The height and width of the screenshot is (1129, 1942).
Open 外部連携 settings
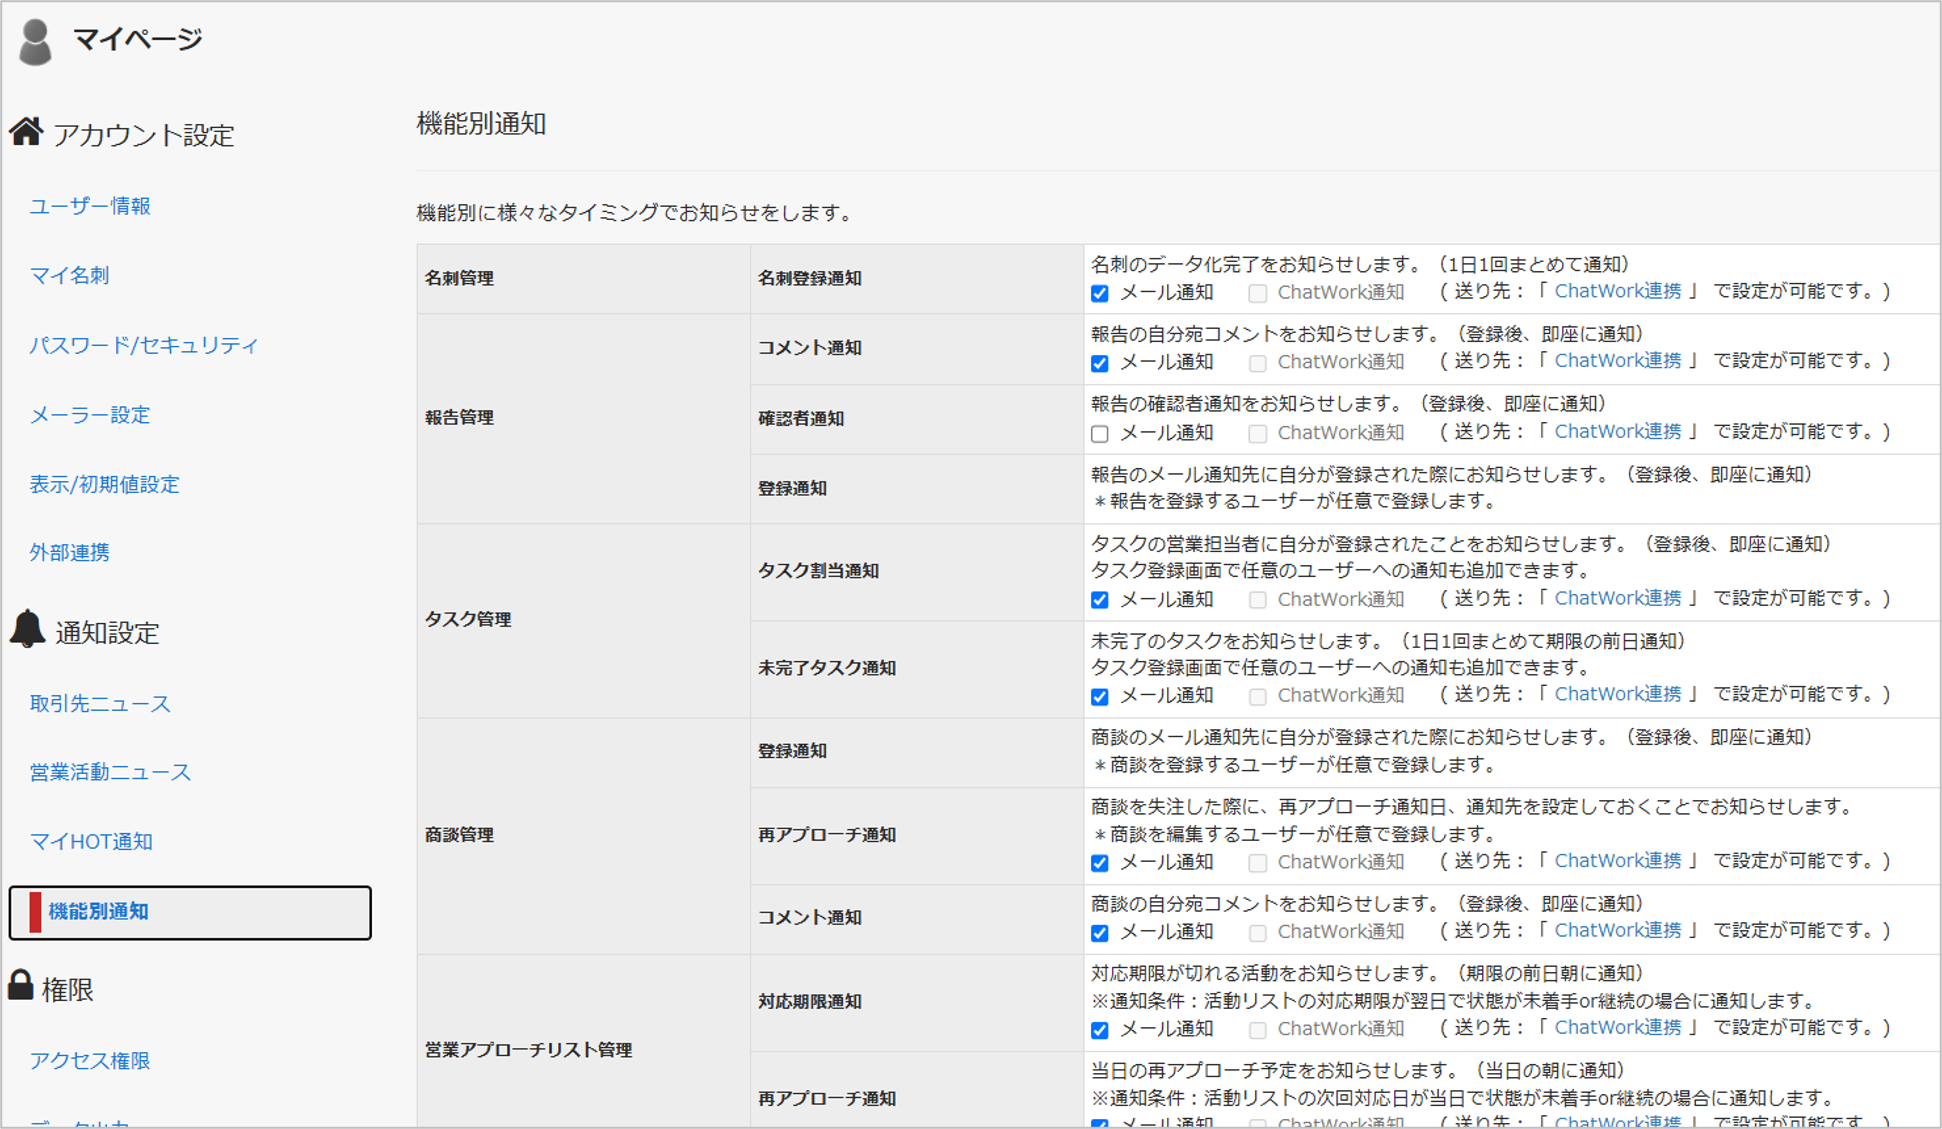pyautogui.click(x=69, y=552)
